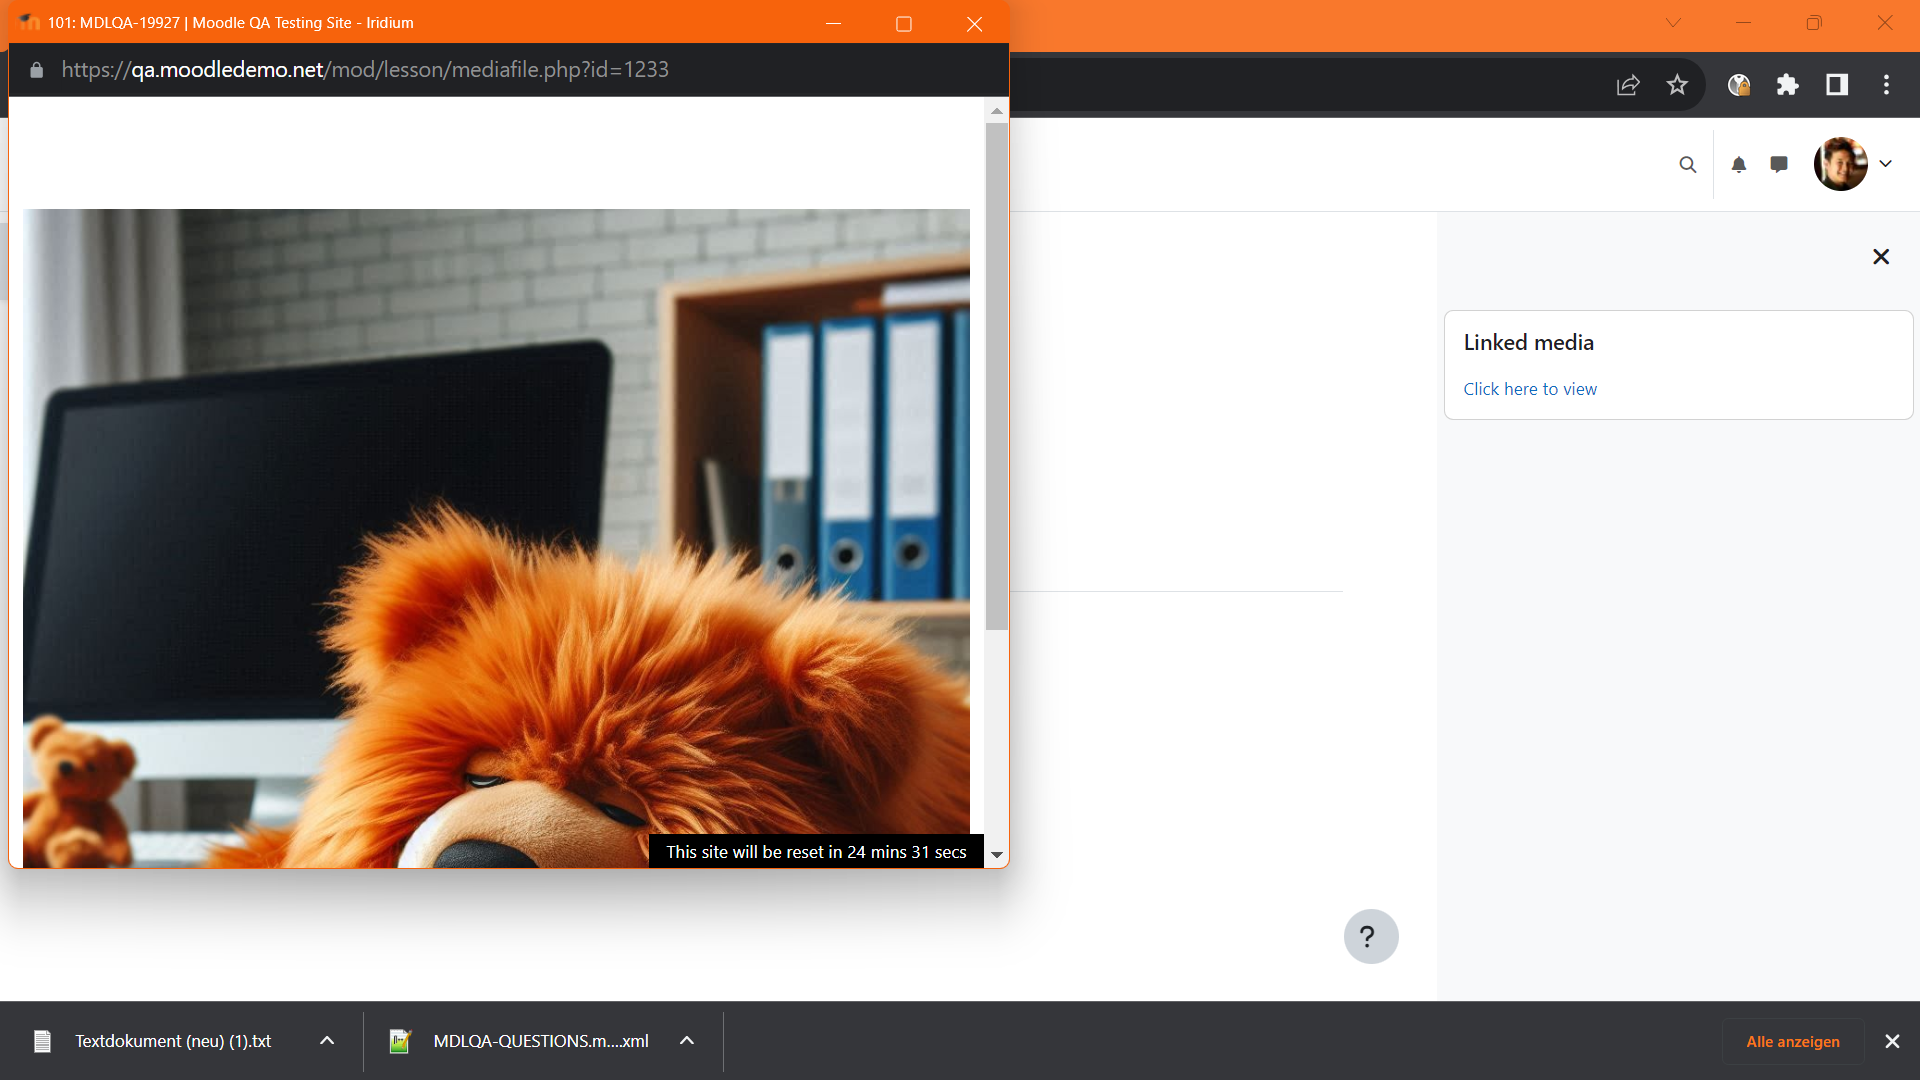1920x1080 pixels.
Task: Click the site reset countdown banner
Action: [816, 852]
